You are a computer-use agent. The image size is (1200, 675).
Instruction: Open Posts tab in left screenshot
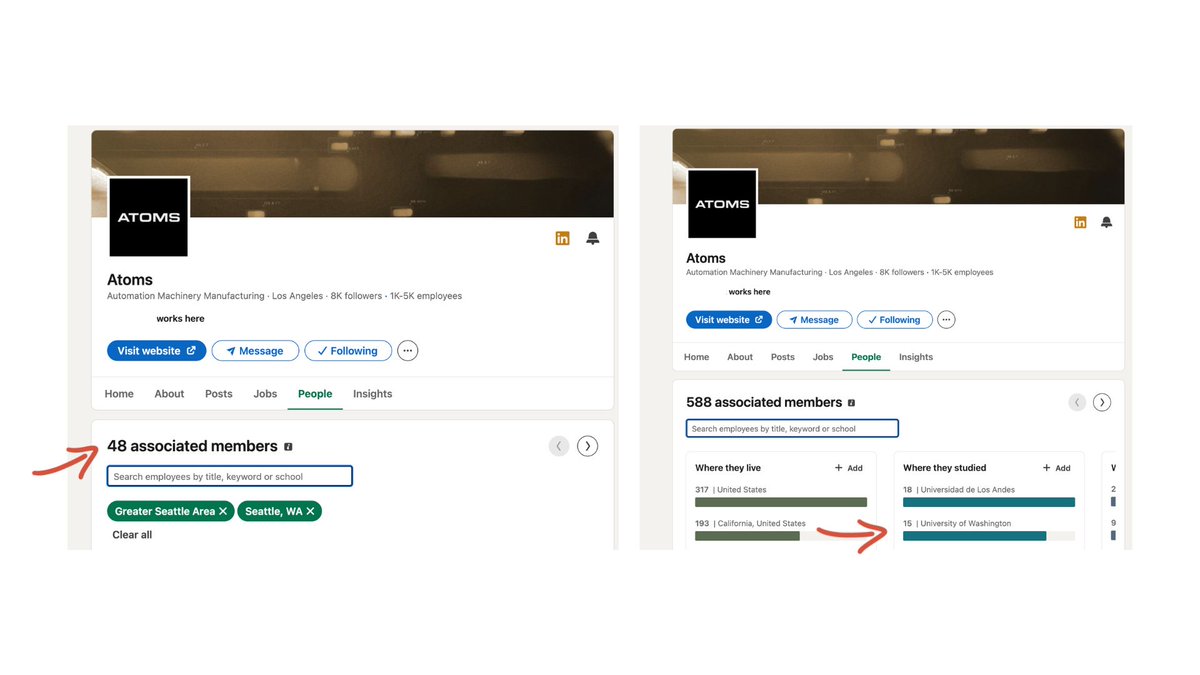click(x=219, y=394)
